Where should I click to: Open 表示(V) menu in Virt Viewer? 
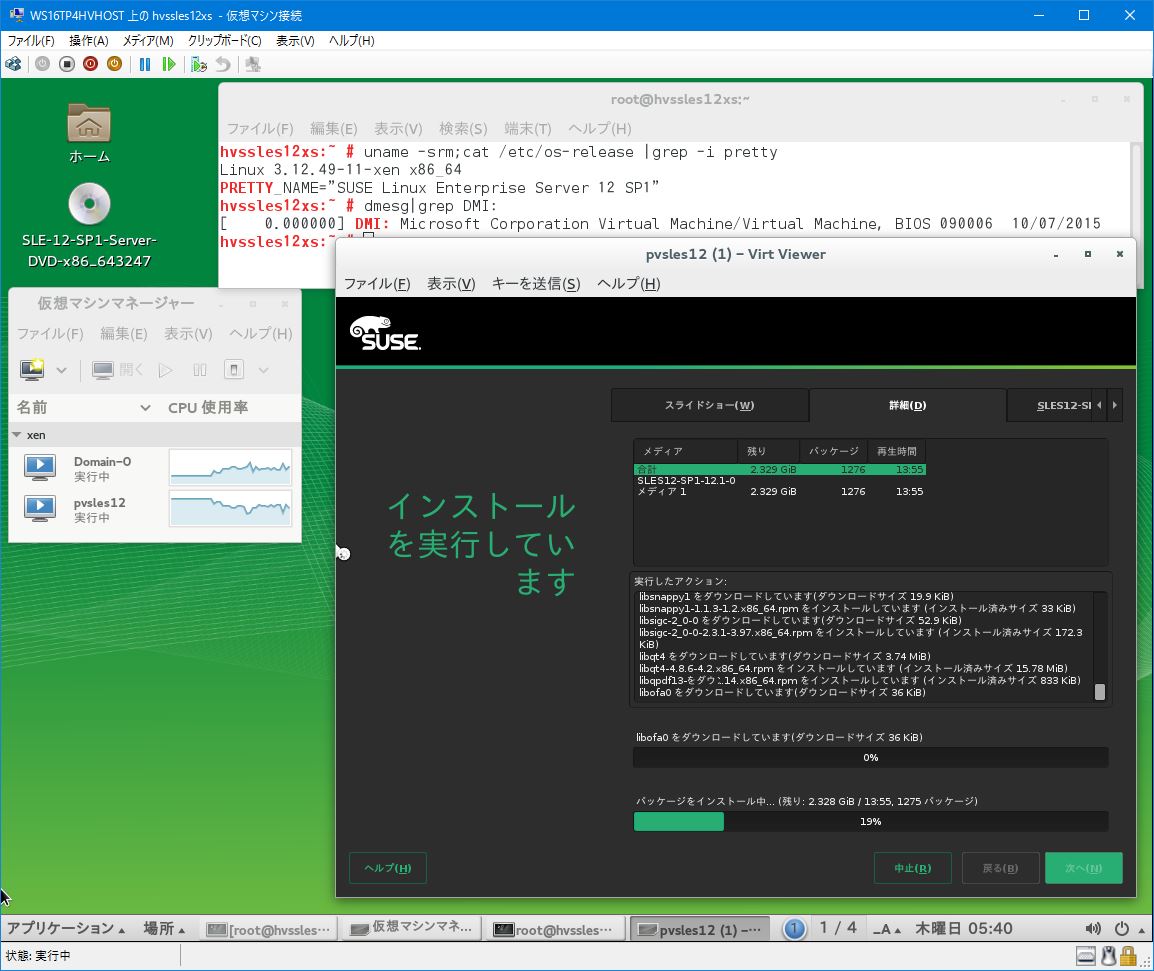pyautogui.click(x=451, y=283)
